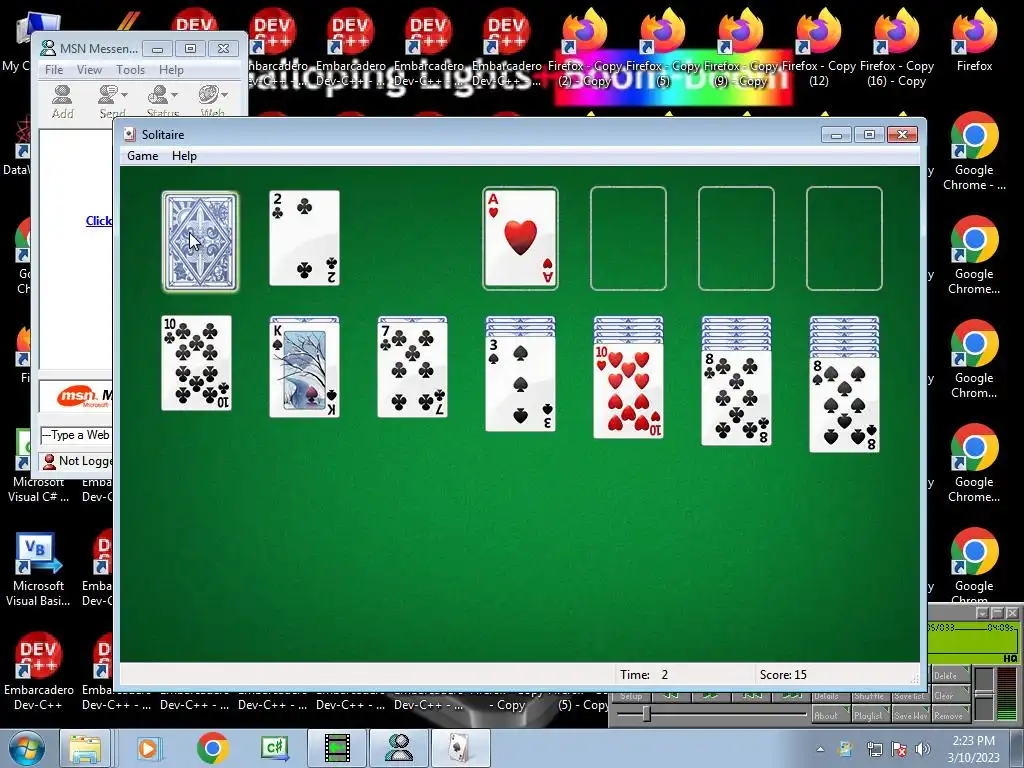Click the Delete button in the media player

(948, 676)
